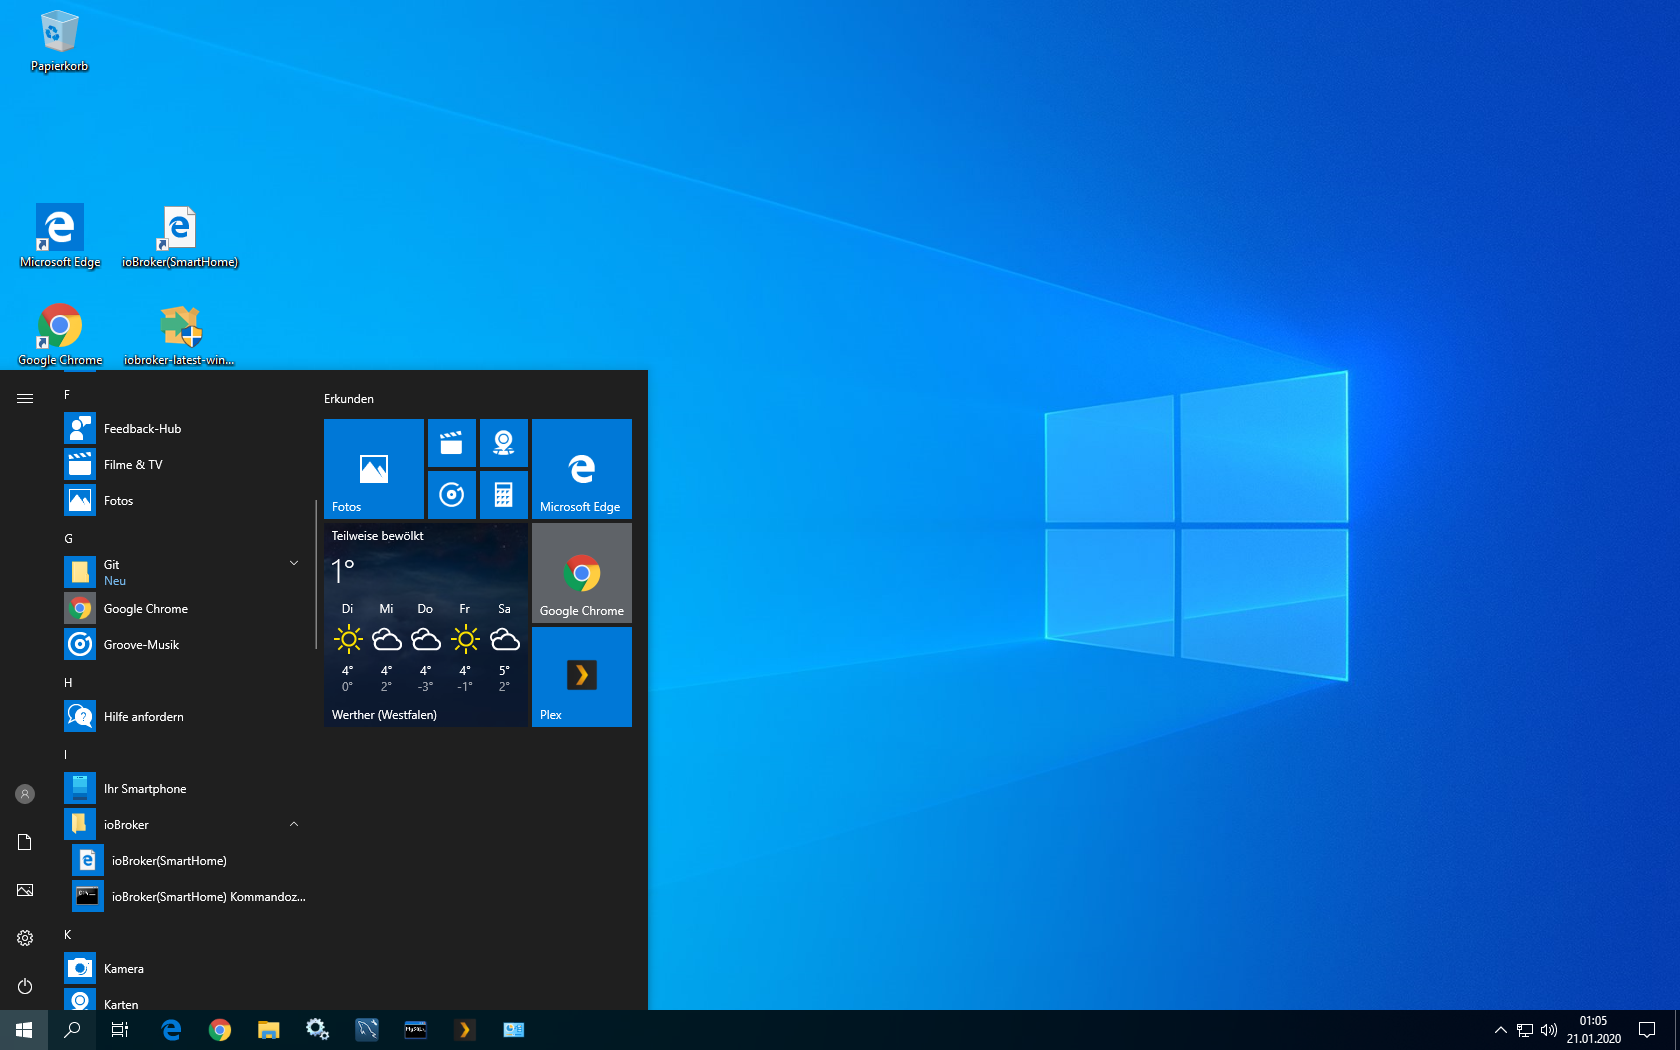Open Settings gear in Start sidebar
1680x1050 pixels.
[25, 938]
